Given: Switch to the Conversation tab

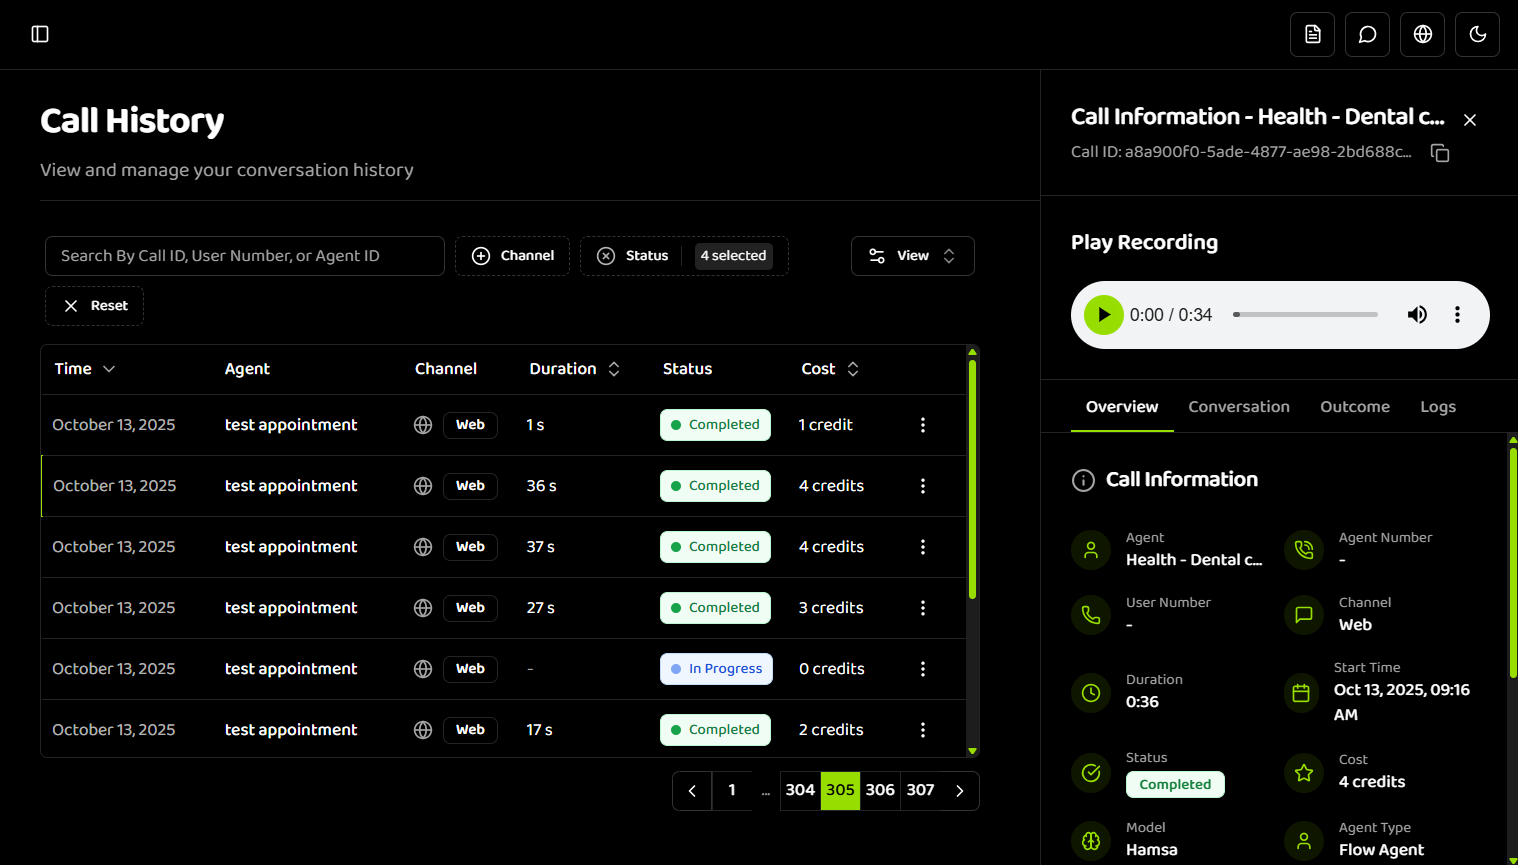Looking at the screenshot, I should pyautogui.click(x=1239, y=406).
